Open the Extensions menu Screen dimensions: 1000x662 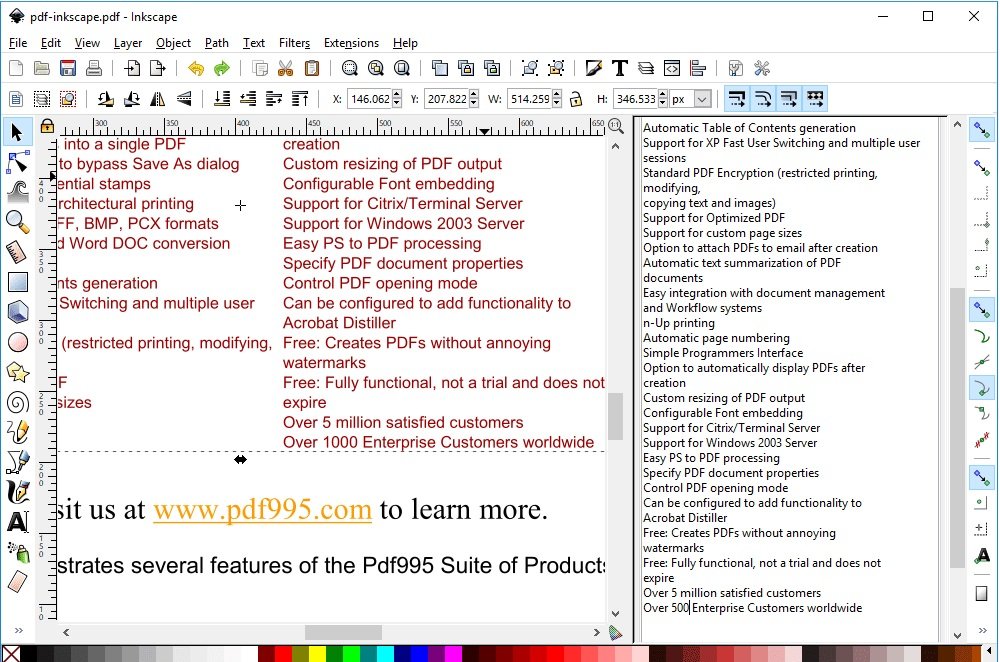coord(351,43)
